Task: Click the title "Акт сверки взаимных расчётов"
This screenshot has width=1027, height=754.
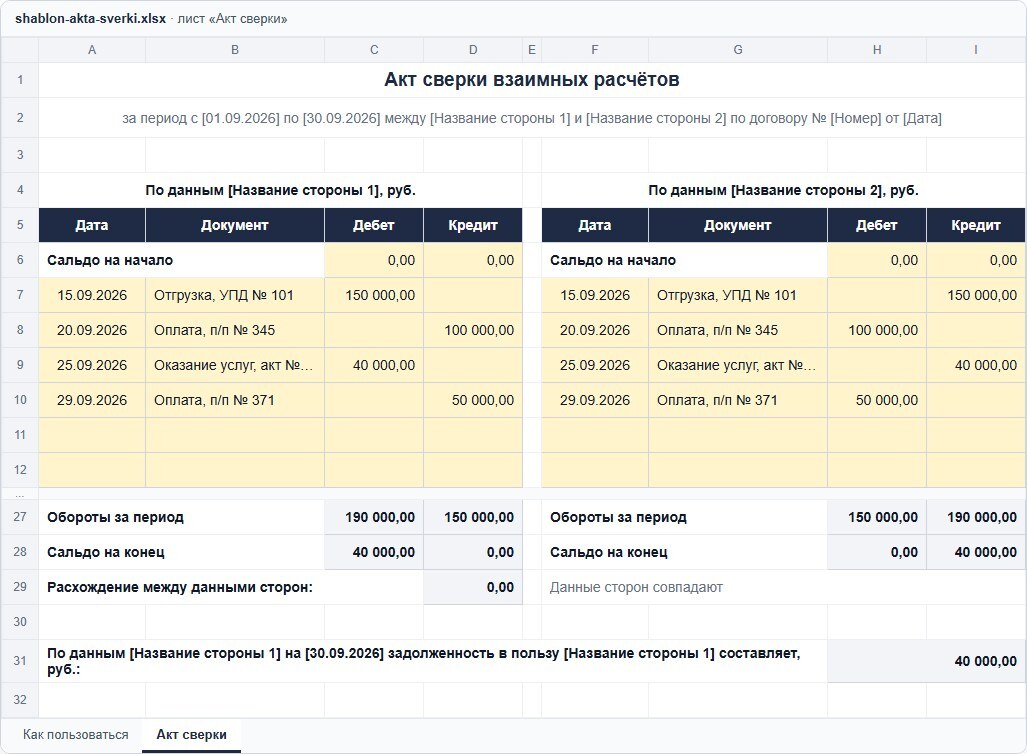Action: (532, 80)
